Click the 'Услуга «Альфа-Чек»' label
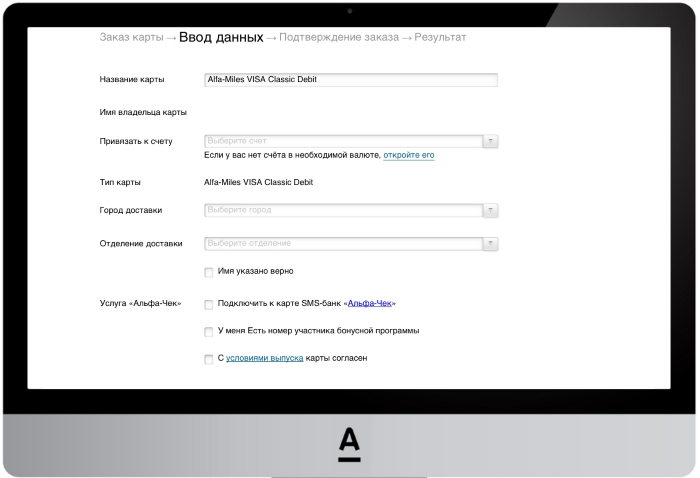The height and width of the screenshot is (478, 700). [140, 303]
